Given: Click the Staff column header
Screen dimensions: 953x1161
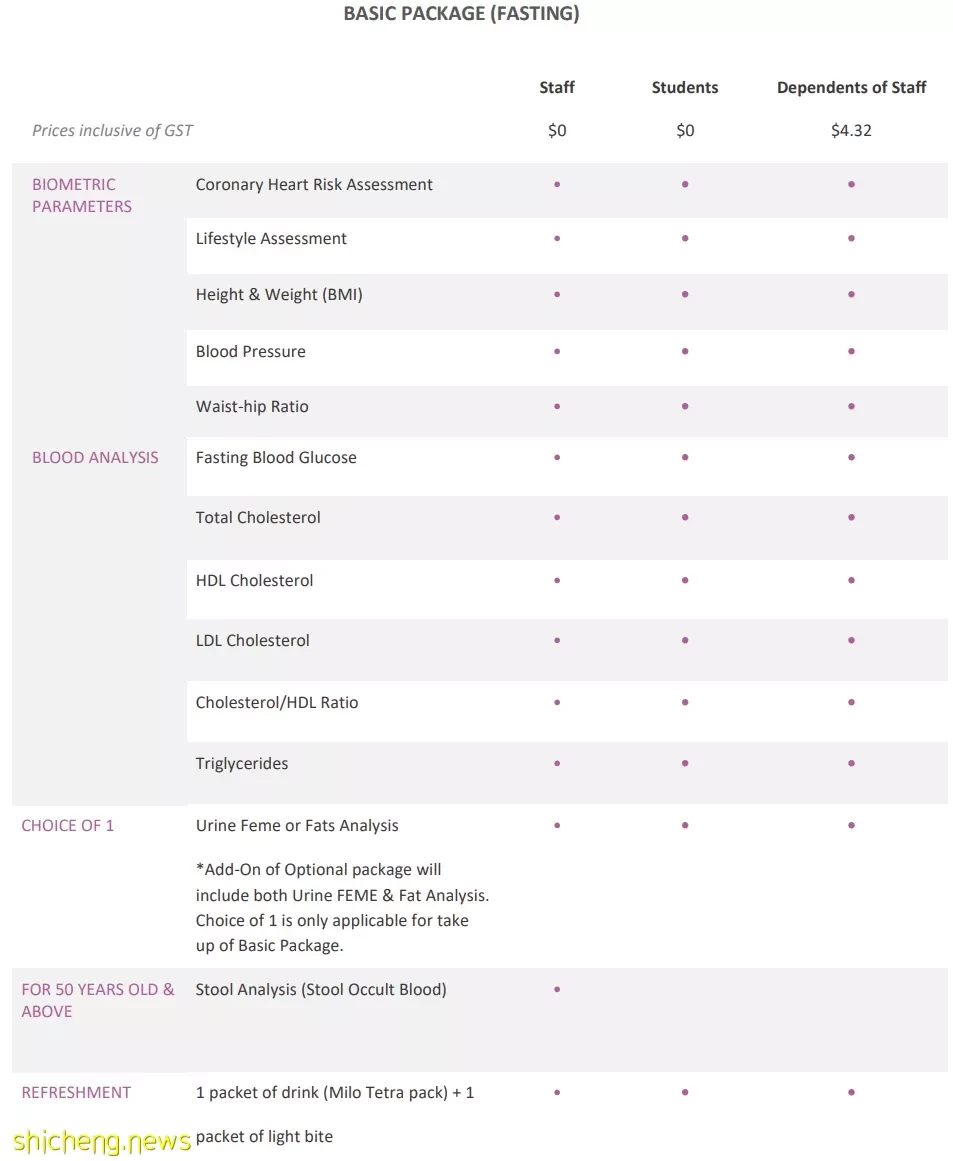Looking at the screenshot, I should coord(557,87).
